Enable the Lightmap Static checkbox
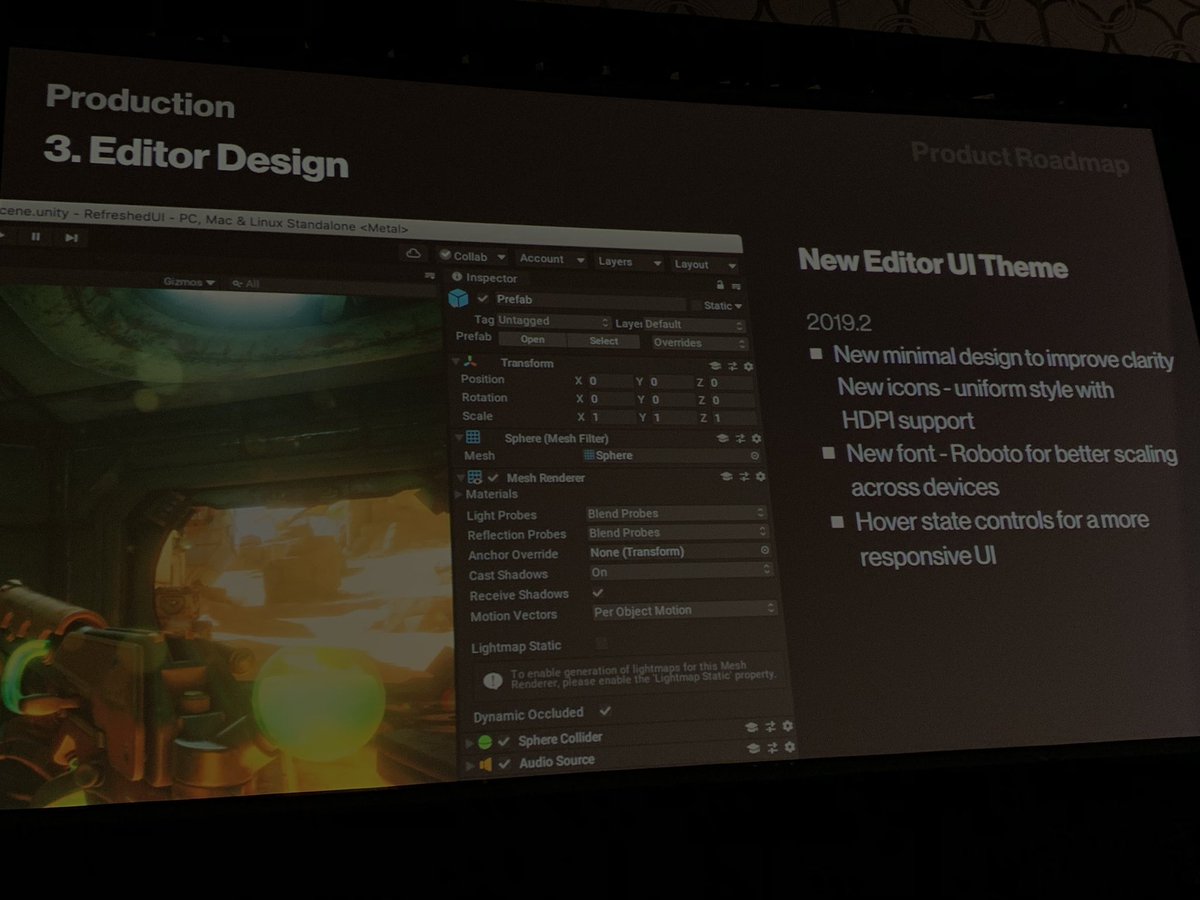This screenshot has height=900, width=1200. coord(601,643)
